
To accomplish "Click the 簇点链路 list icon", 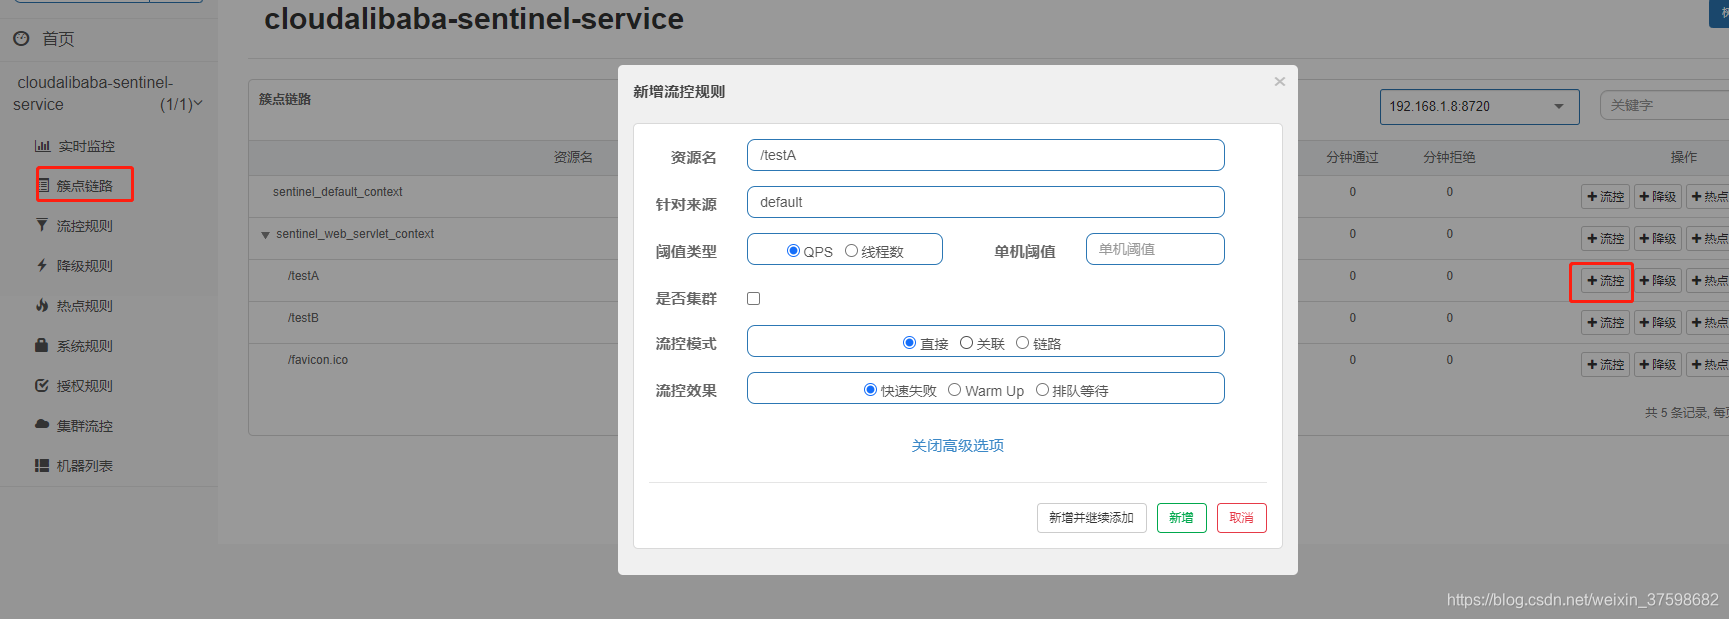I will (x=43, y=186).
